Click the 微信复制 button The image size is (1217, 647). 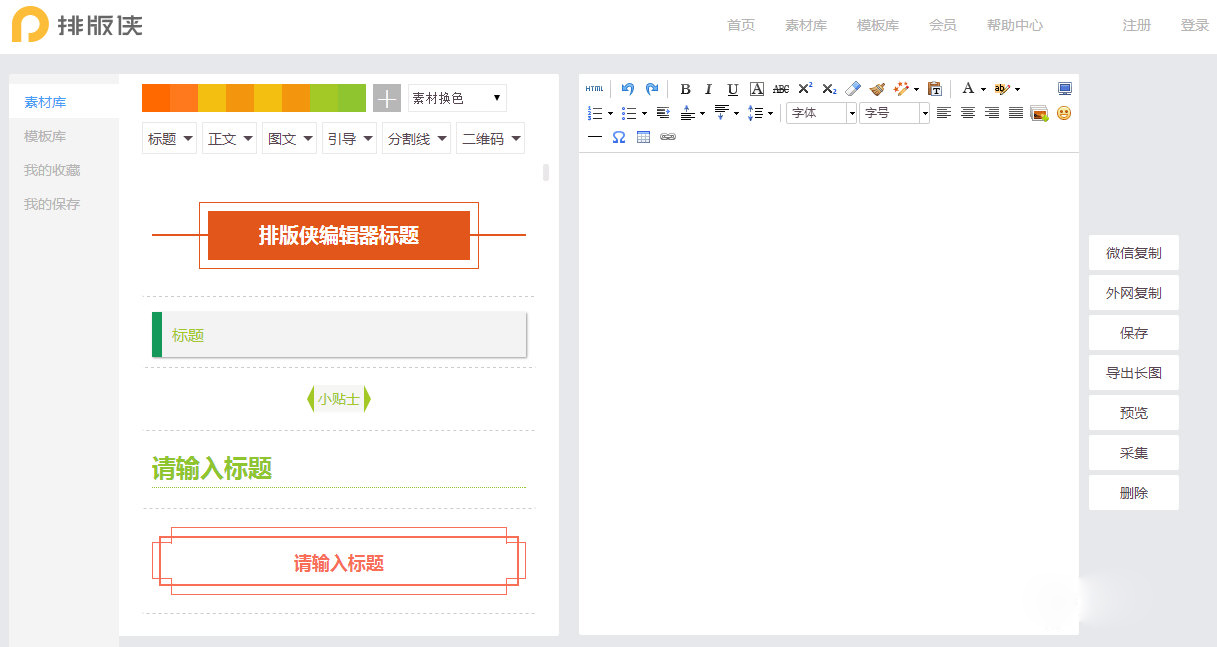pyautogui.click(x=1133, y=252)
